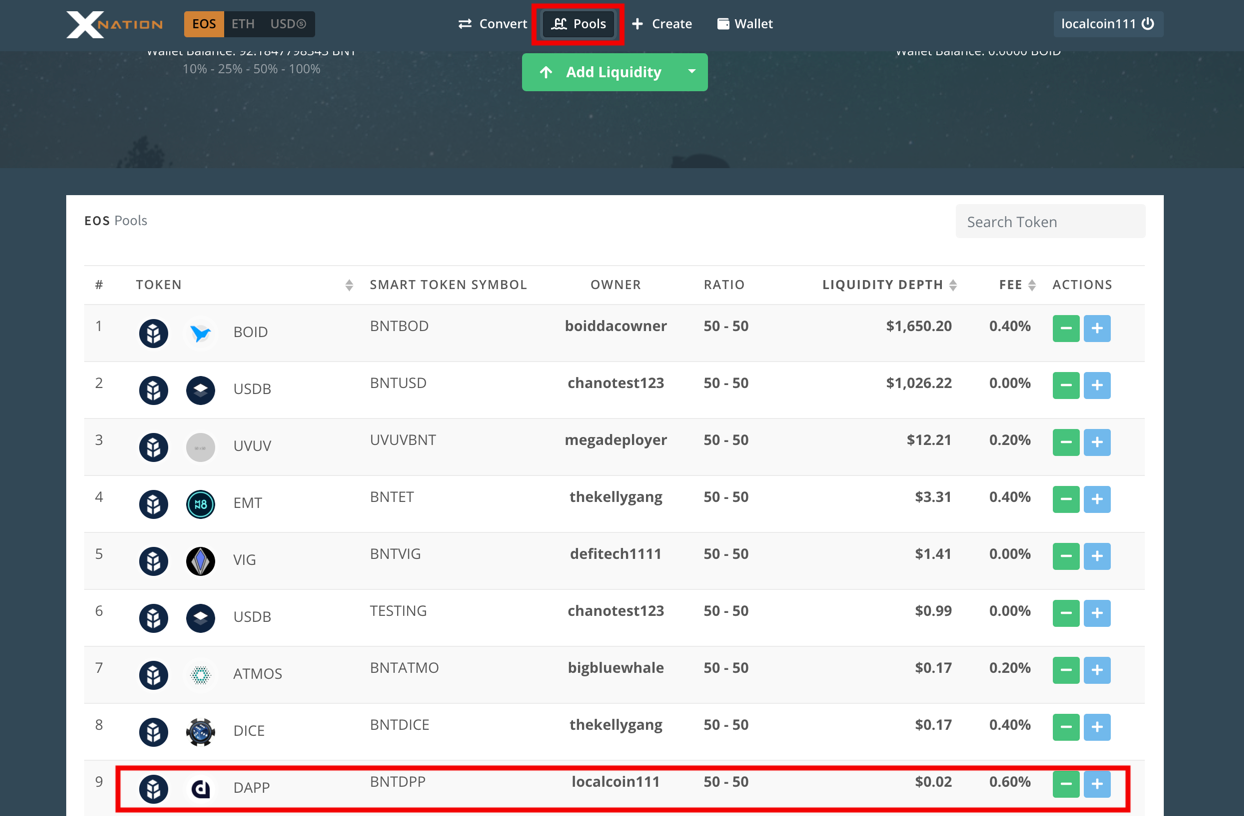Click the DAPP token icon
The image size is (1244, 816).
[x=201, y=789]
